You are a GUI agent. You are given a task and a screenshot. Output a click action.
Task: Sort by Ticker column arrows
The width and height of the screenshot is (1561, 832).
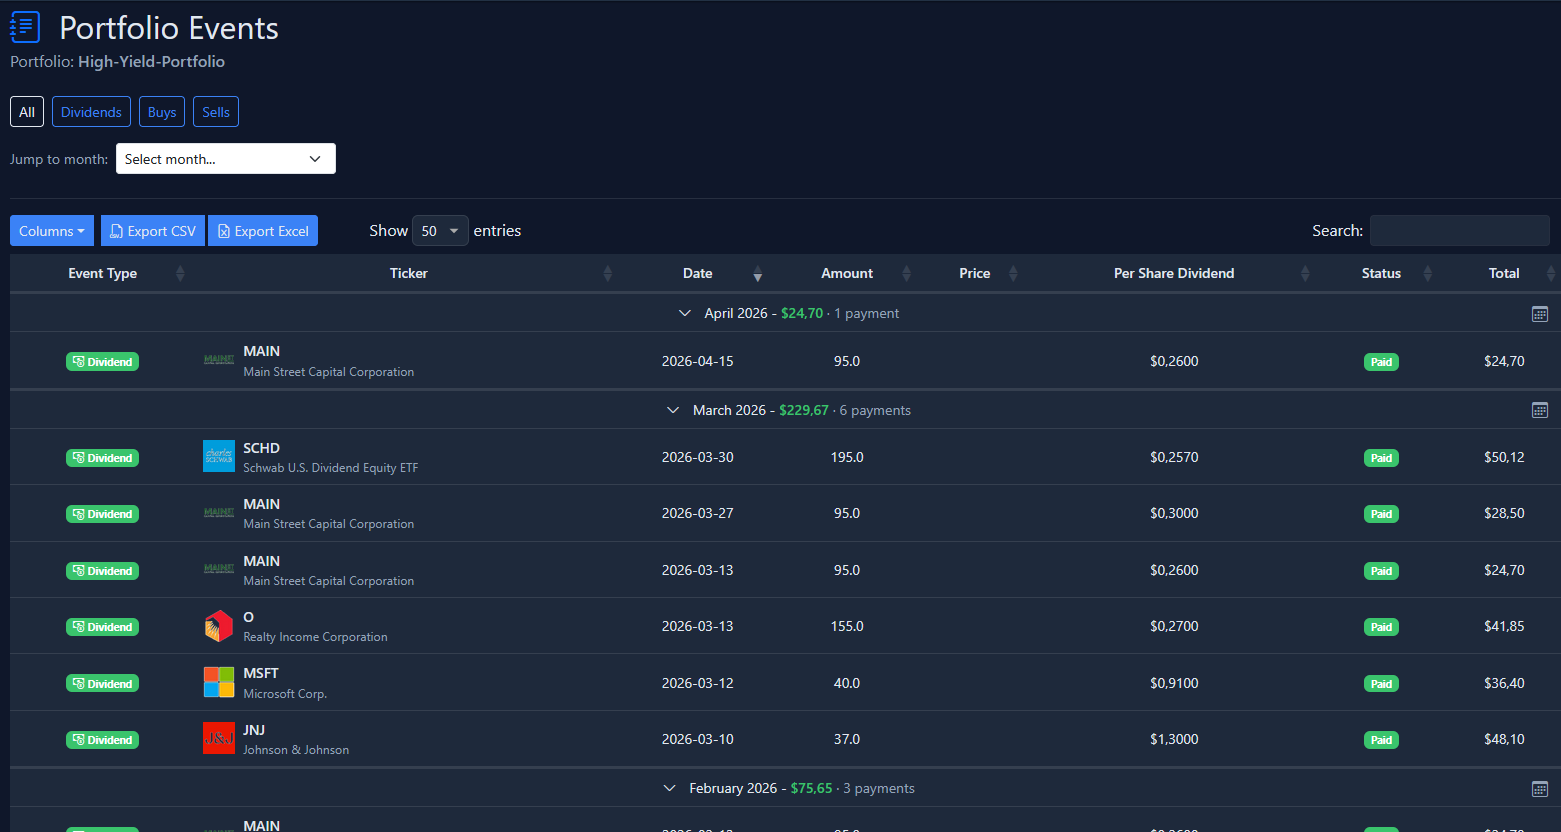click(x=607, y=273)
